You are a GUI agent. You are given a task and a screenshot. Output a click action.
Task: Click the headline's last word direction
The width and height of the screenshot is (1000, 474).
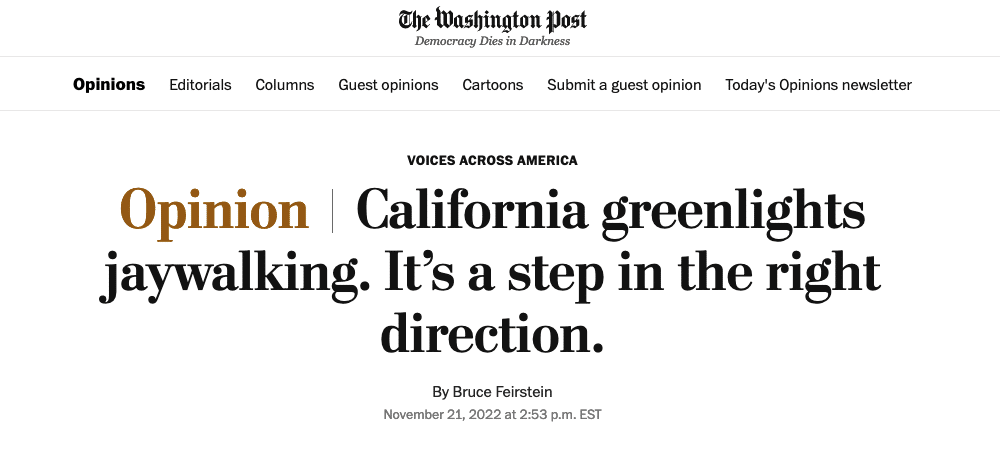pos(492,333)
